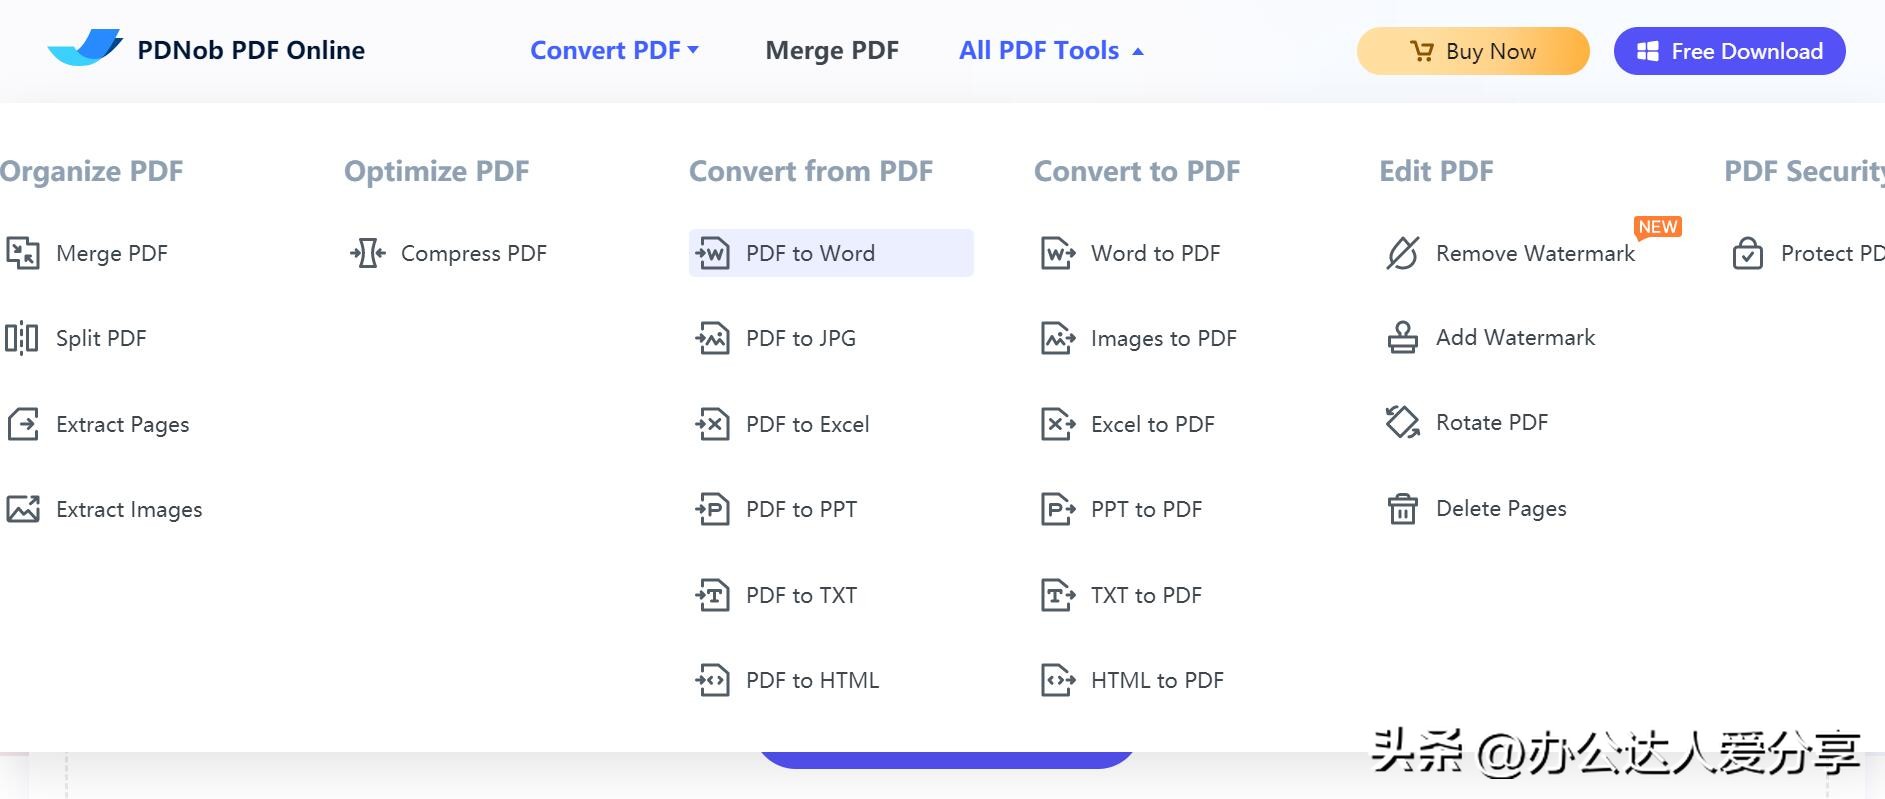The image size is (1885, 799).
Task: Expand the Convert PDF dropdown
Action: 614,51
